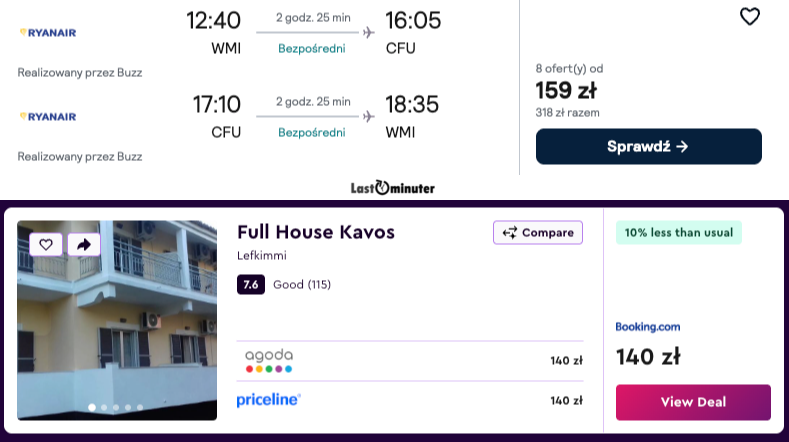This screenshot has width=789, height=442.
Task: Open the priceline logo offer
Action: pyautogui.click(x=269, y=400)
